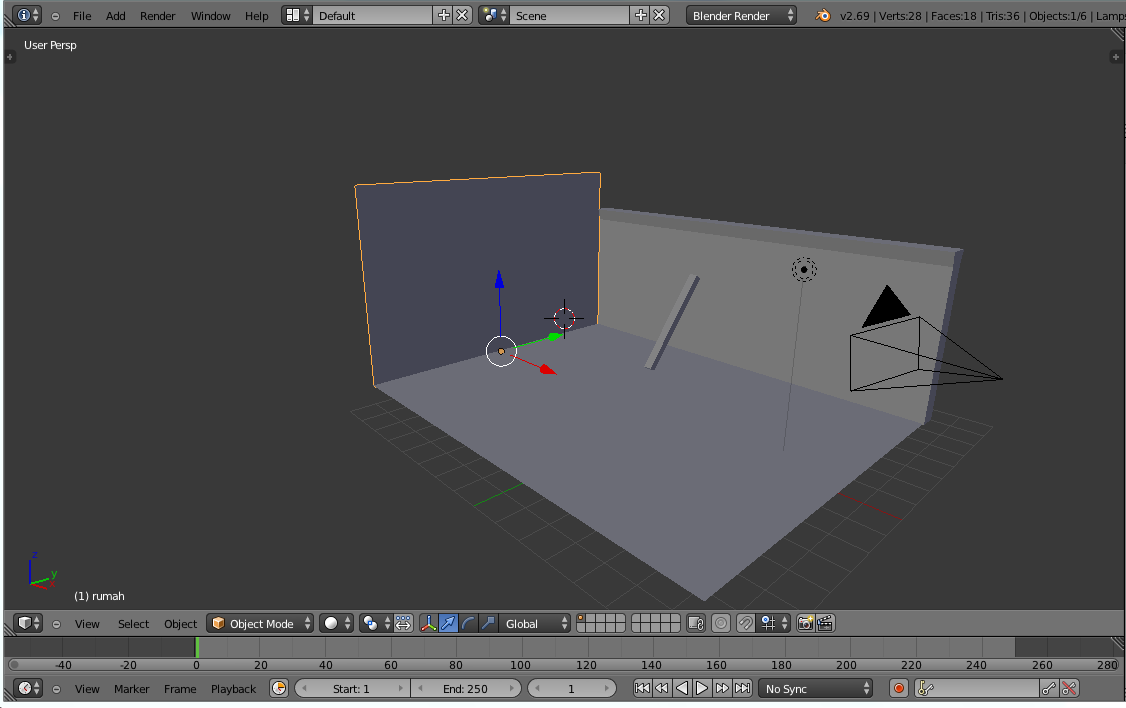Click the End: 250 frame field
1126x708 pixels.
pyautogui.click(x=465, y=688)
